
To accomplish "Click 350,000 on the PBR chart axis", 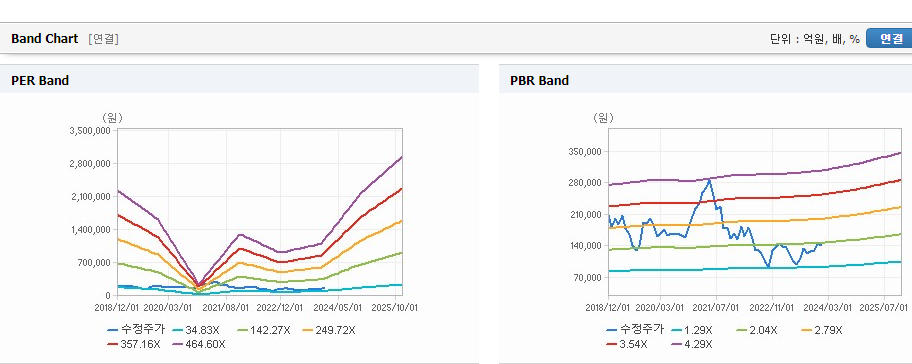I will pos(586,152).
